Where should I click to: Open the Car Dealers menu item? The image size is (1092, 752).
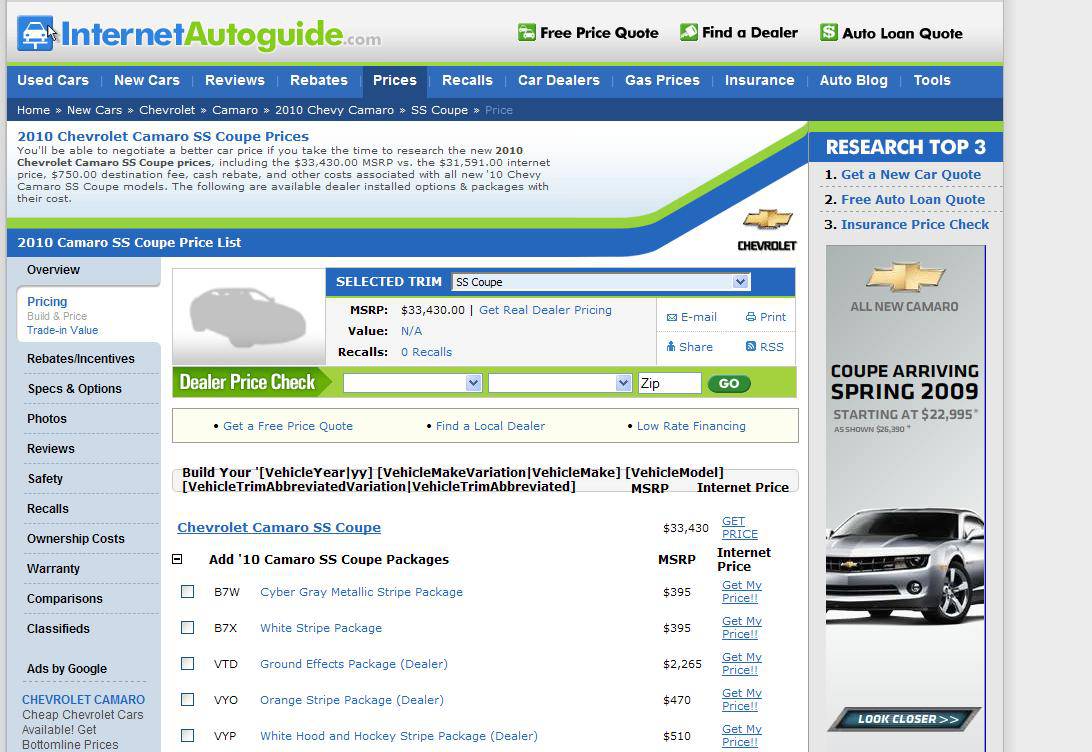click(x=559, y=80)
